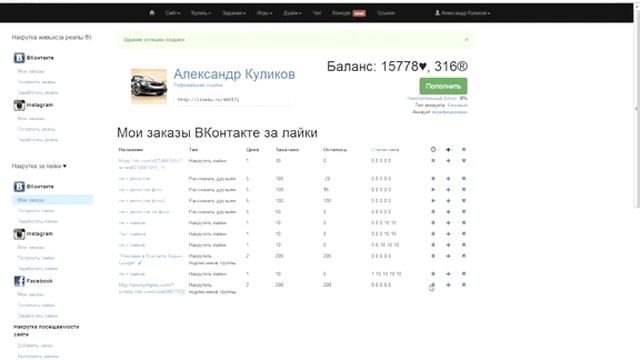This screenshot has width=640, height=360.
Task: Delete order with stats 0 0 10 10 10
Action: 464,245
